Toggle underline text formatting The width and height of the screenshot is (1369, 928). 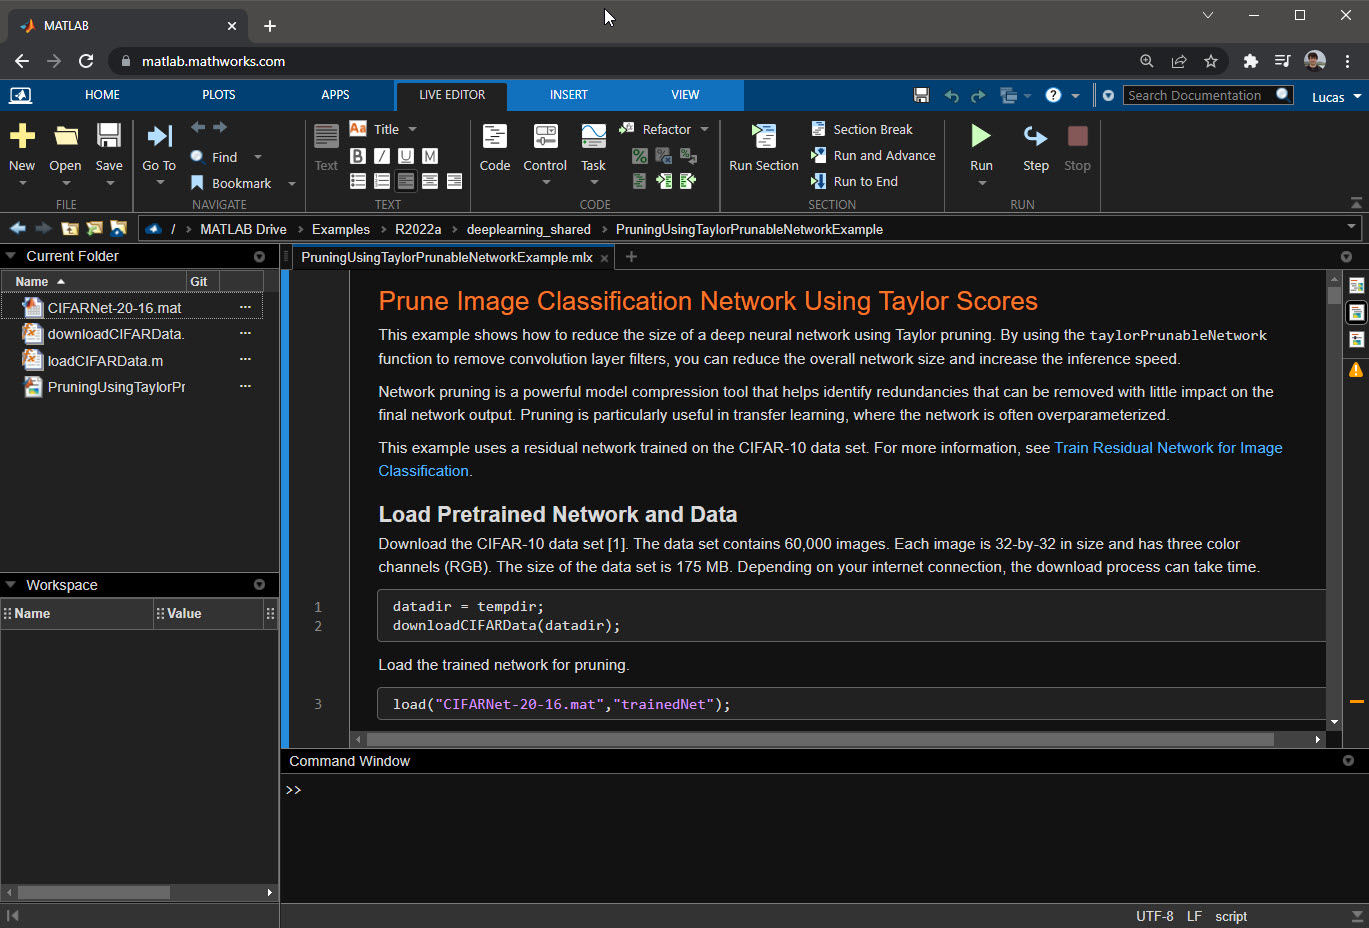coord(406,156)
